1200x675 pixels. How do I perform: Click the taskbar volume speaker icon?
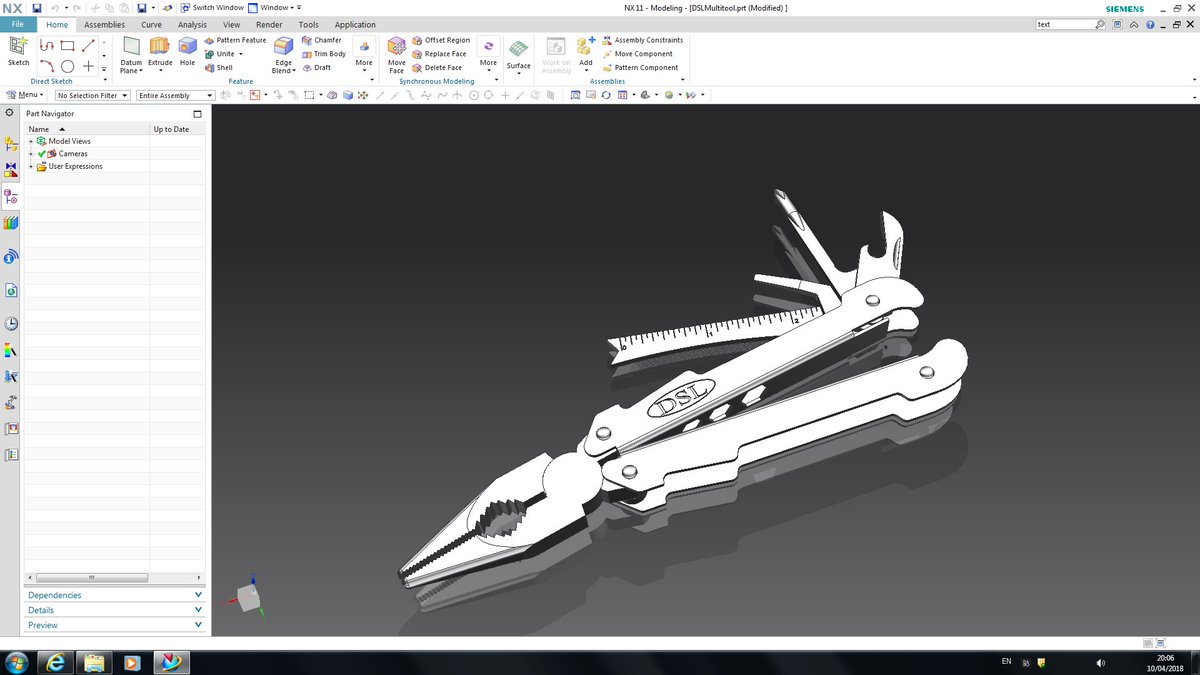click(x=1101, y=662)
